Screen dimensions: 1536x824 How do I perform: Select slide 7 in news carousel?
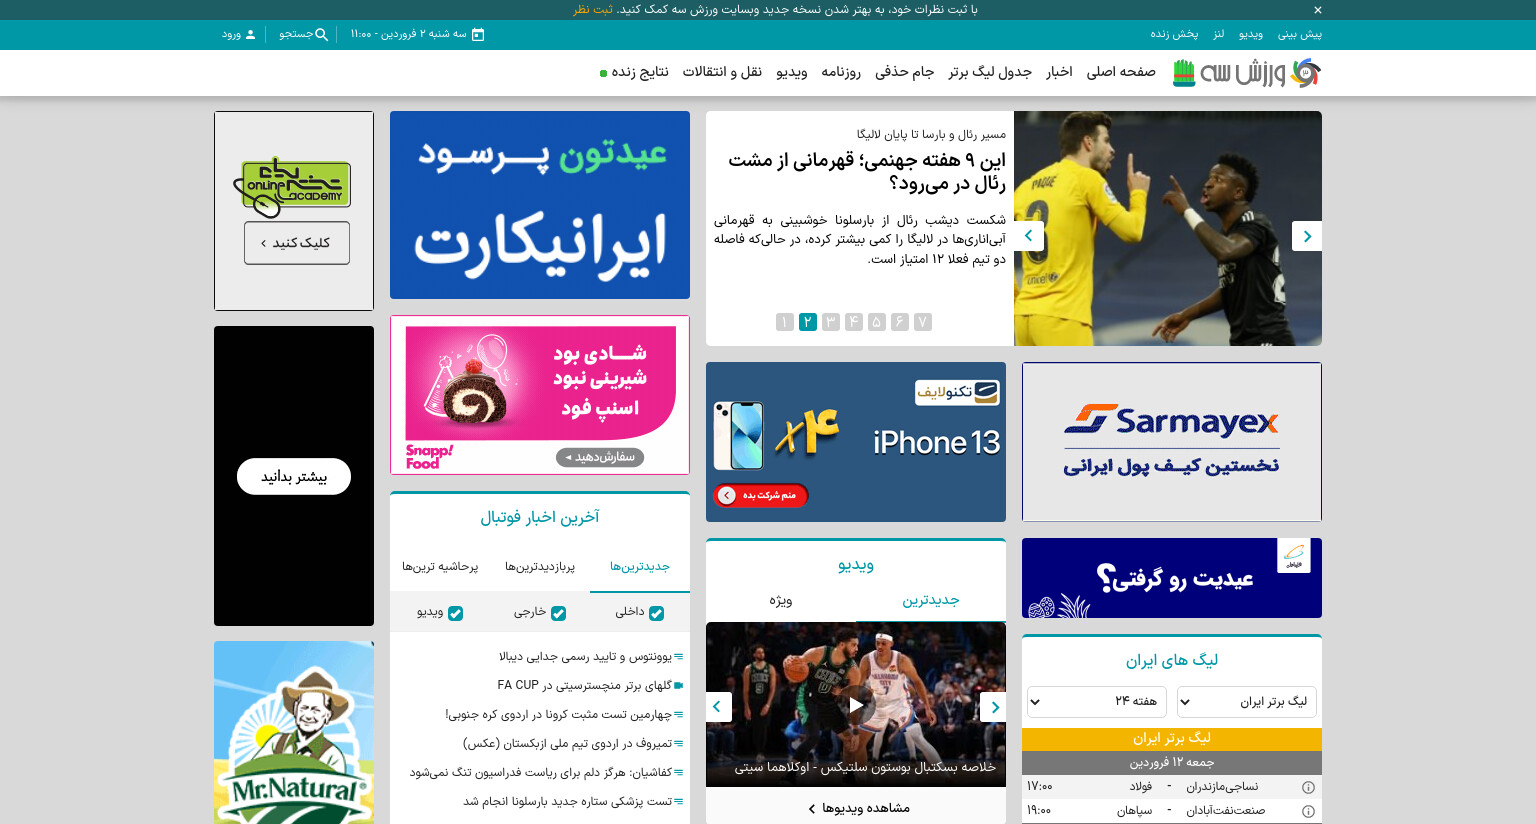click(923, 322)
